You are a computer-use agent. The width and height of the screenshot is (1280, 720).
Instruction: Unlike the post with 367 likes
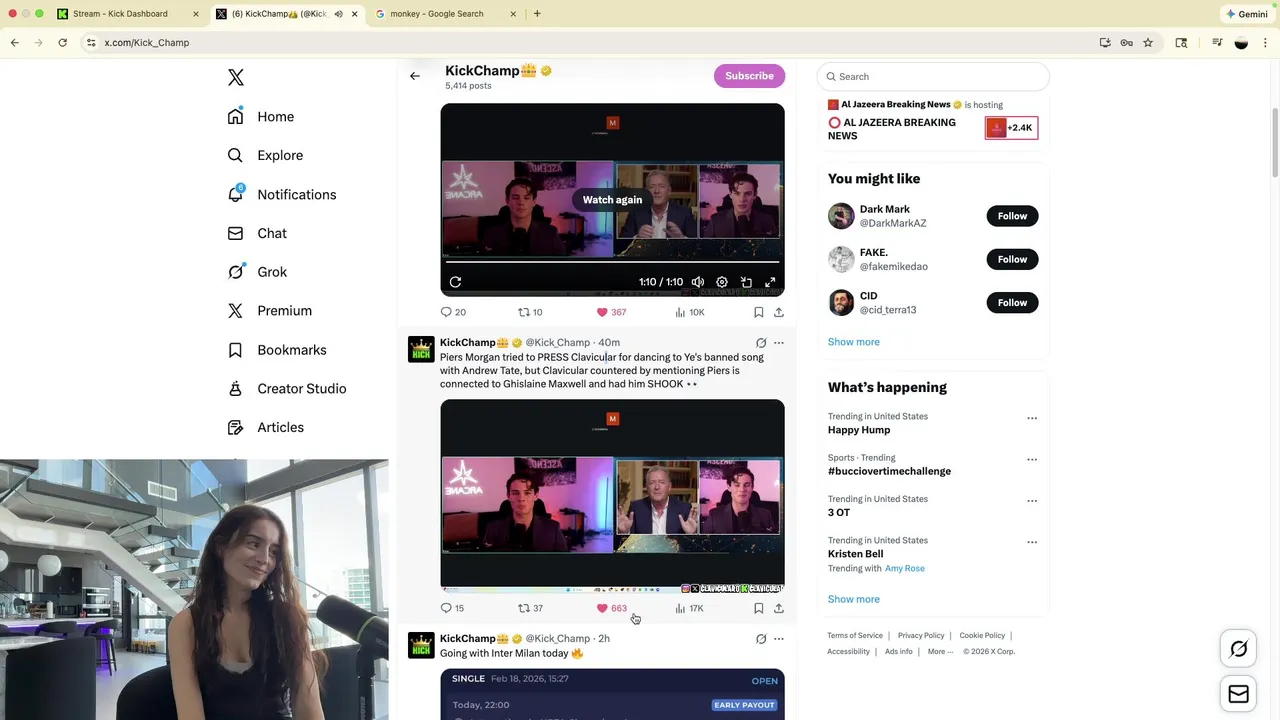click(611, 312)
